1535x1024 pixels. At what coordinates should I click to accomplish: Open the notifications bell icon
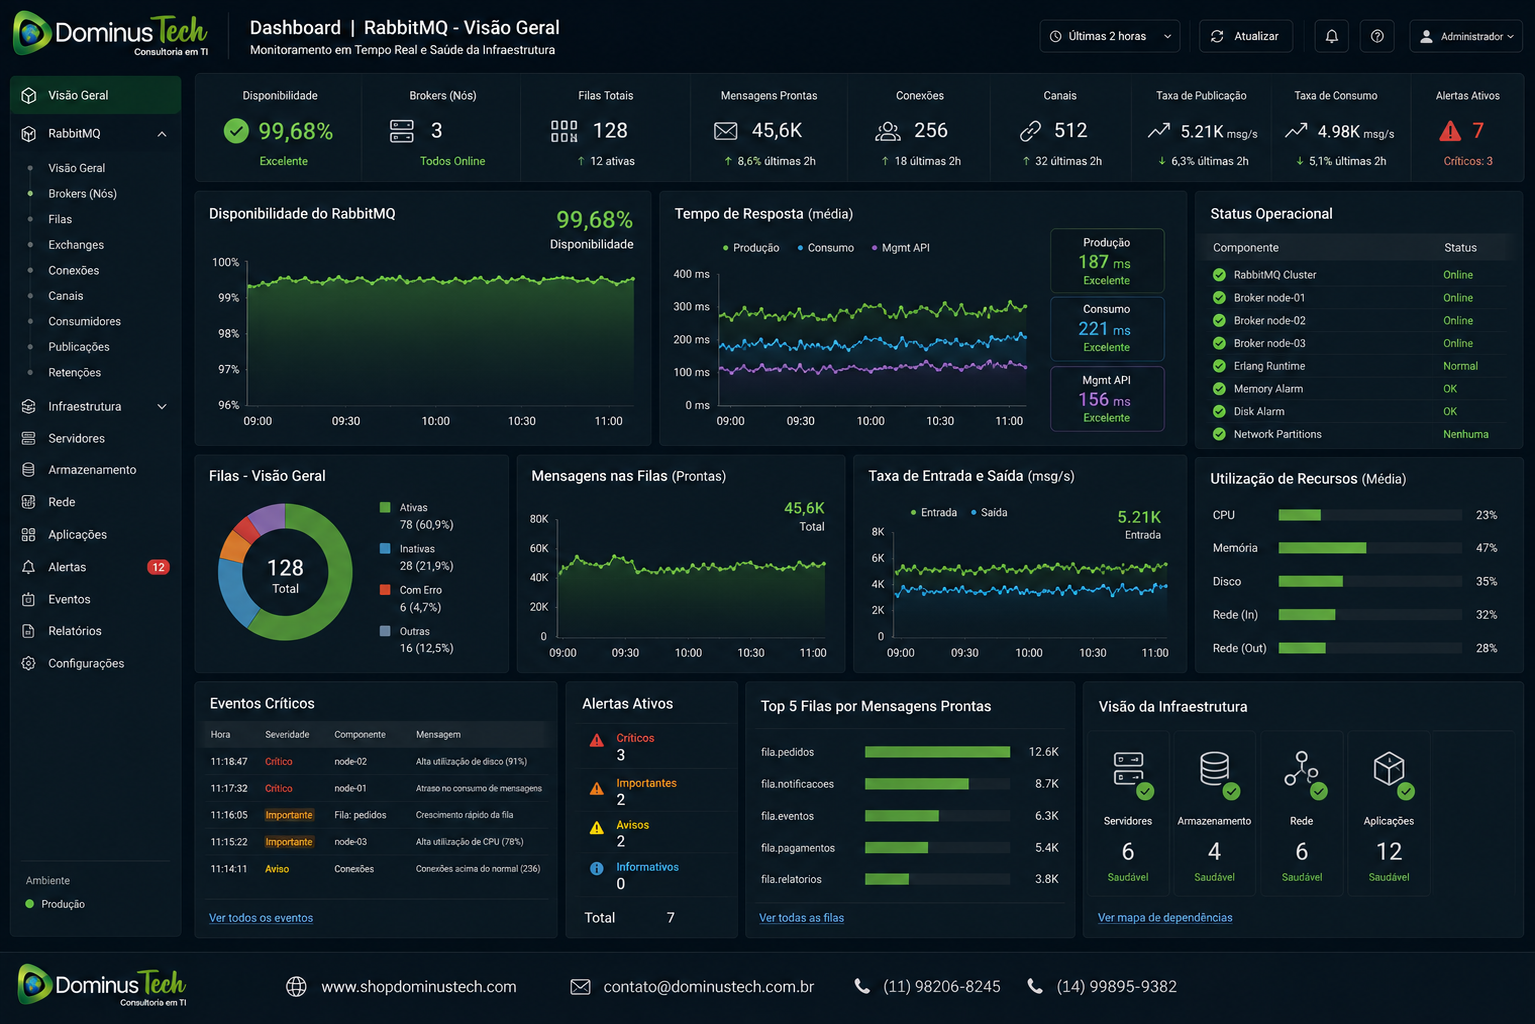(1332, 36)
